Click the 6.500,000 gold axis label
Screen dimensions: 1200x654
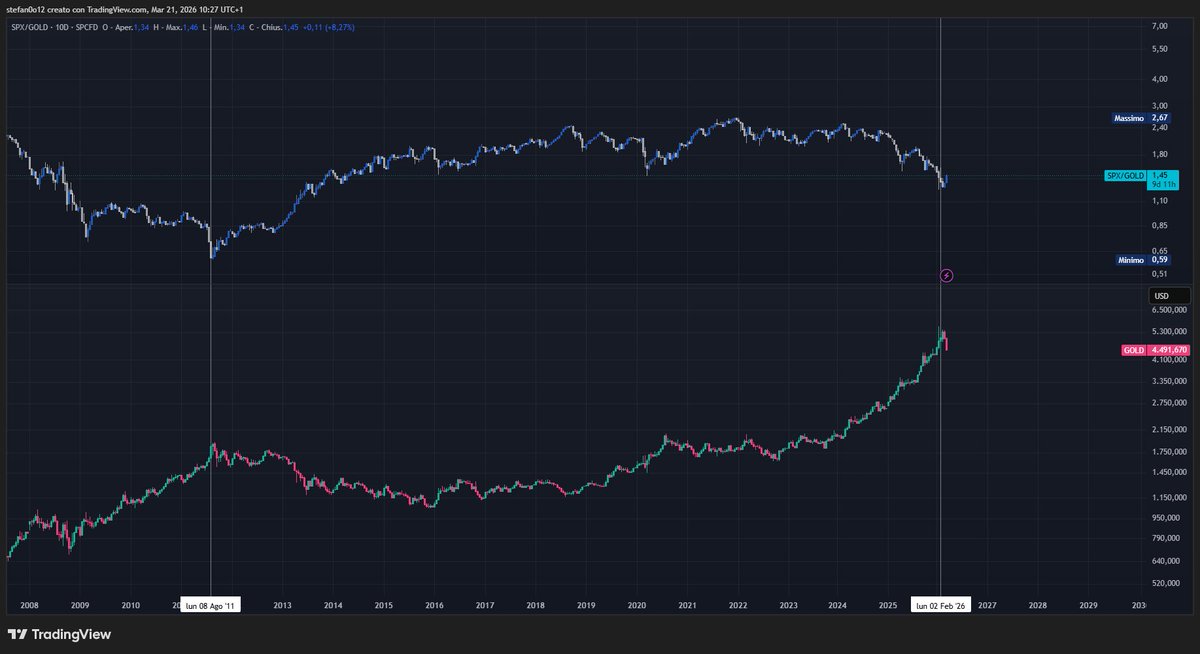click(1169, 311)
